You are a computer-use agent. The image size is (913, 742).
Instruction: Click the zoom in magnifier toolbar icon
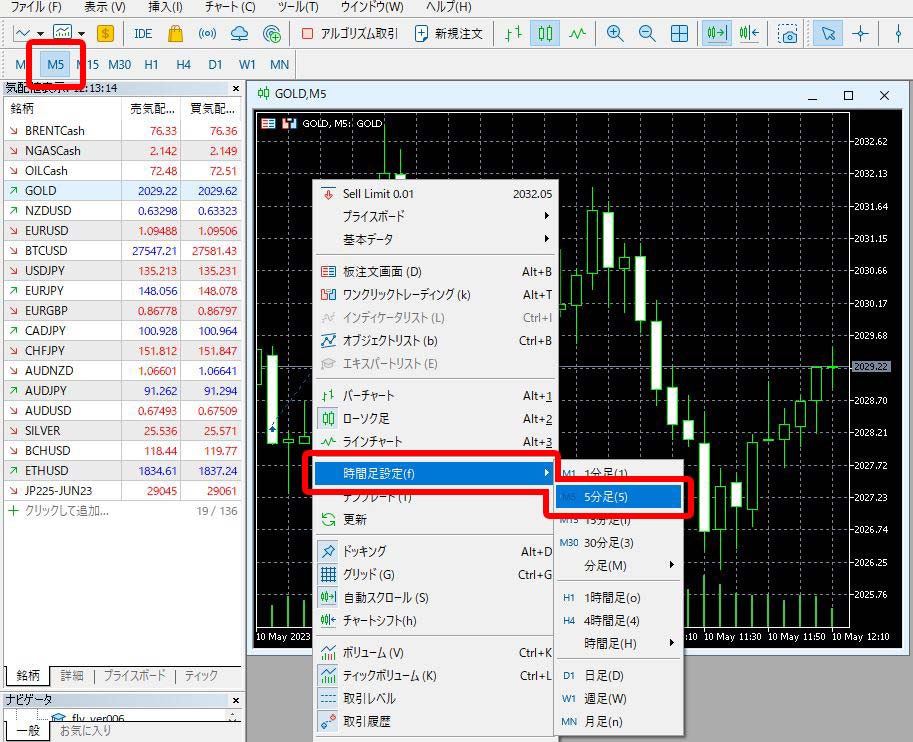(x=615, y=33)
